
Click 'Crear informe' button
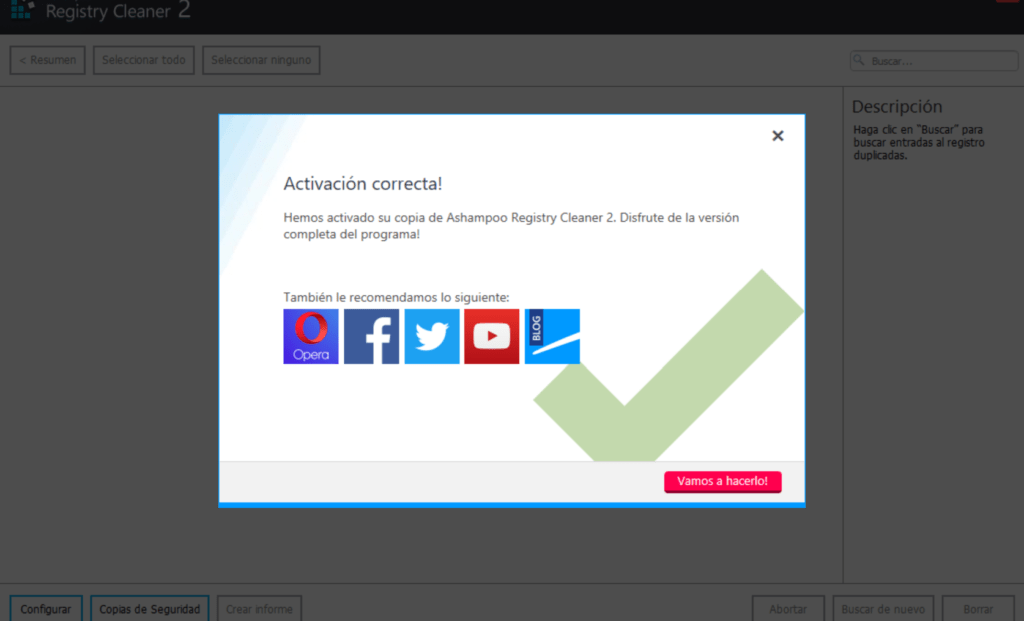(x=259, y=609)
